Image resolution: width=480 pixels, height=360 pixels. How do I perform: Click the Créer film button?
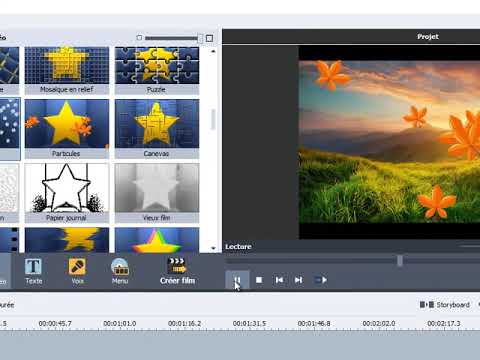(177, 271)
